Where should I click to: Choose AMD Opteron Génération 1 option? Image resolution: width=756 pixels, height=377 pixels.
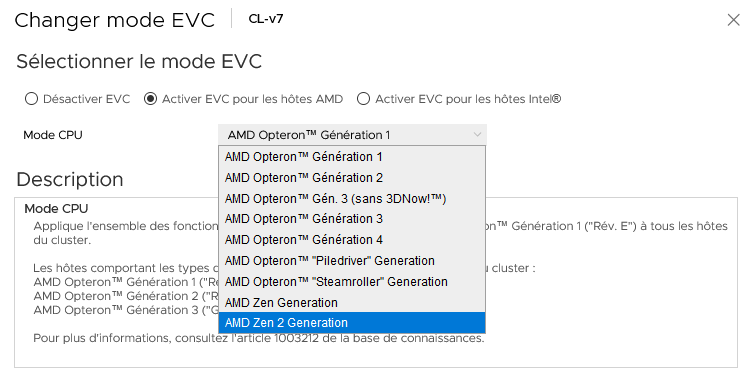352,157
